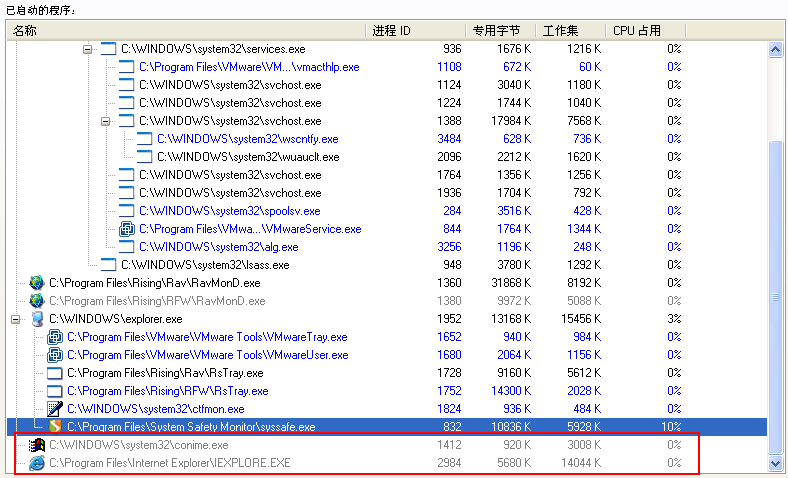This screenshot has height=478, width=788.
Task: Click the wscntfy.exe process icon
Action: pos(144,139)
